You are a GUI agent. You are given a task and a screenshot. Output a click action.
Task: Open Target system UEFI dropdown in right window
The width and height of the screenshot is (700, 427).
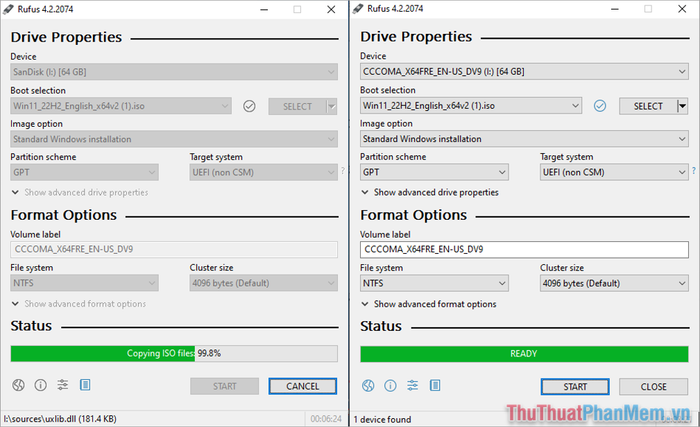pos(614,172)
